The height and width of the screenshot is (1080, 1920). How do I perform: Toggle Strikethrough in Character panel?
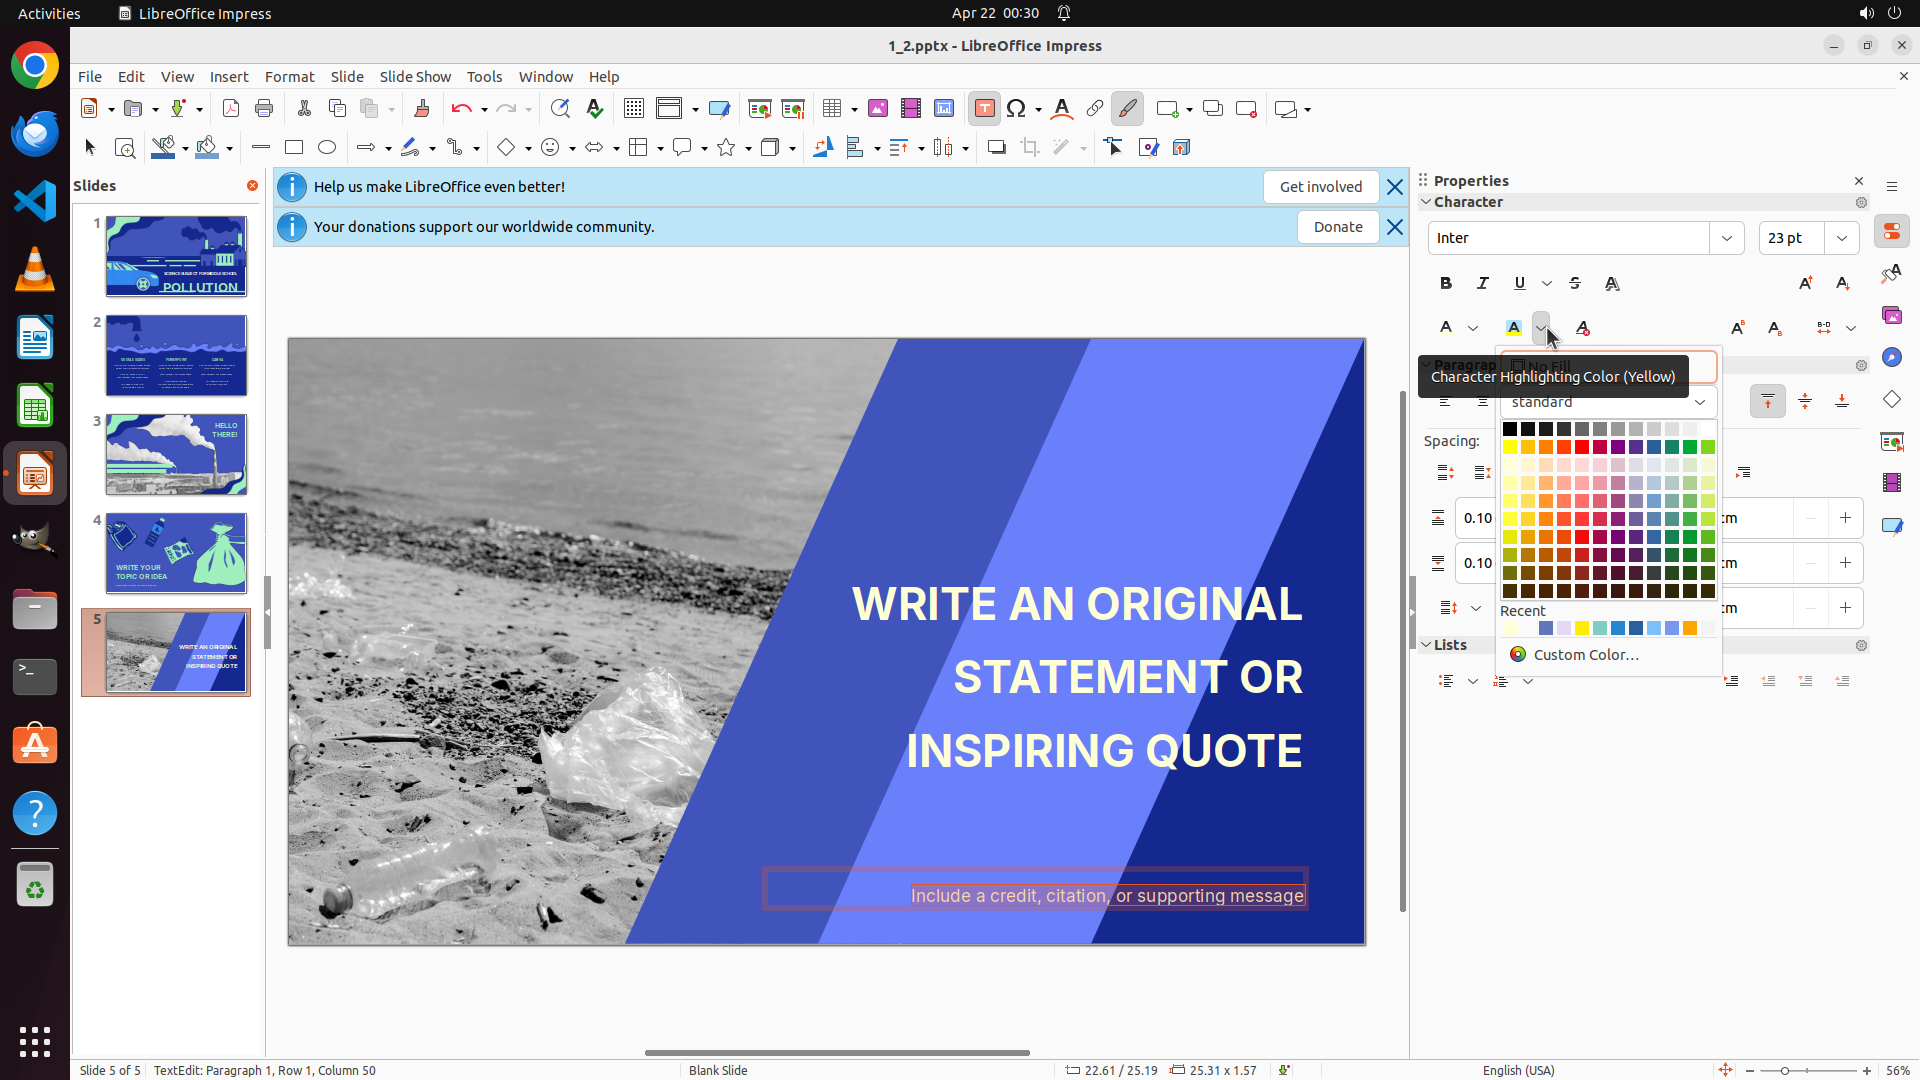(x=1575, y=283)
